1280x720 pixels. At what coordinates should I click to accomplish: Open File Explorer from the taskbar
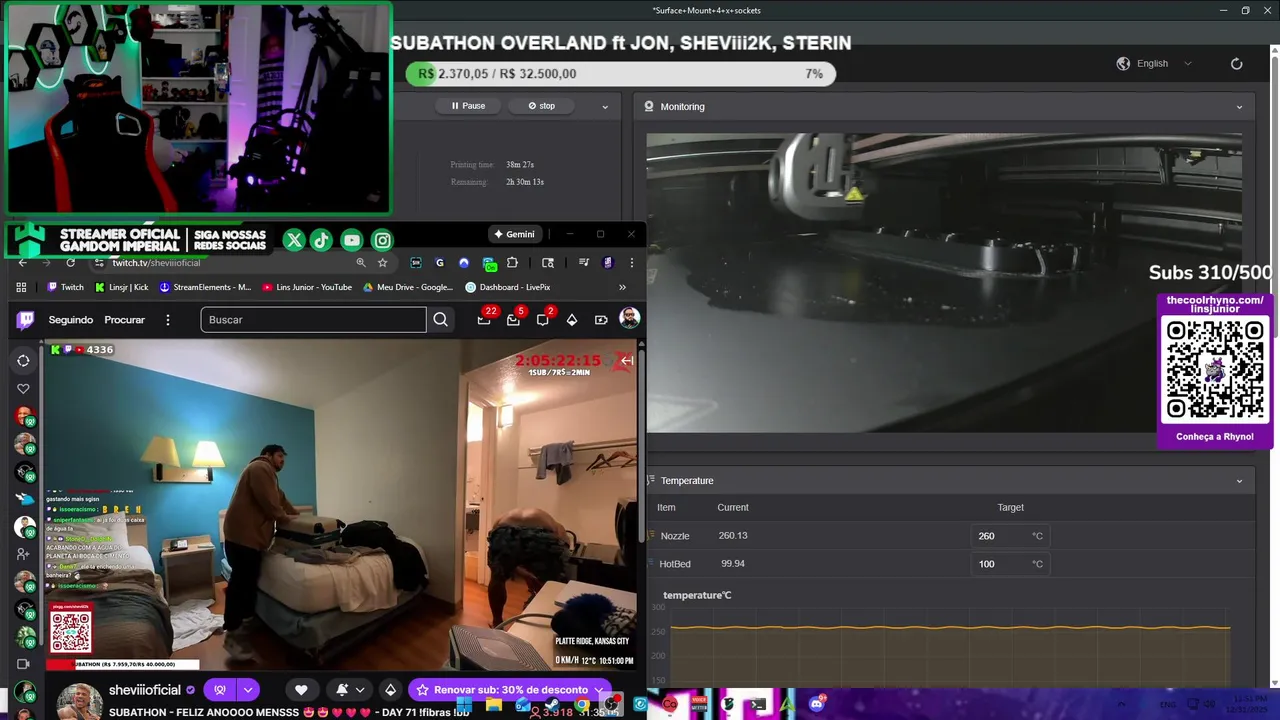click(493, 704)
